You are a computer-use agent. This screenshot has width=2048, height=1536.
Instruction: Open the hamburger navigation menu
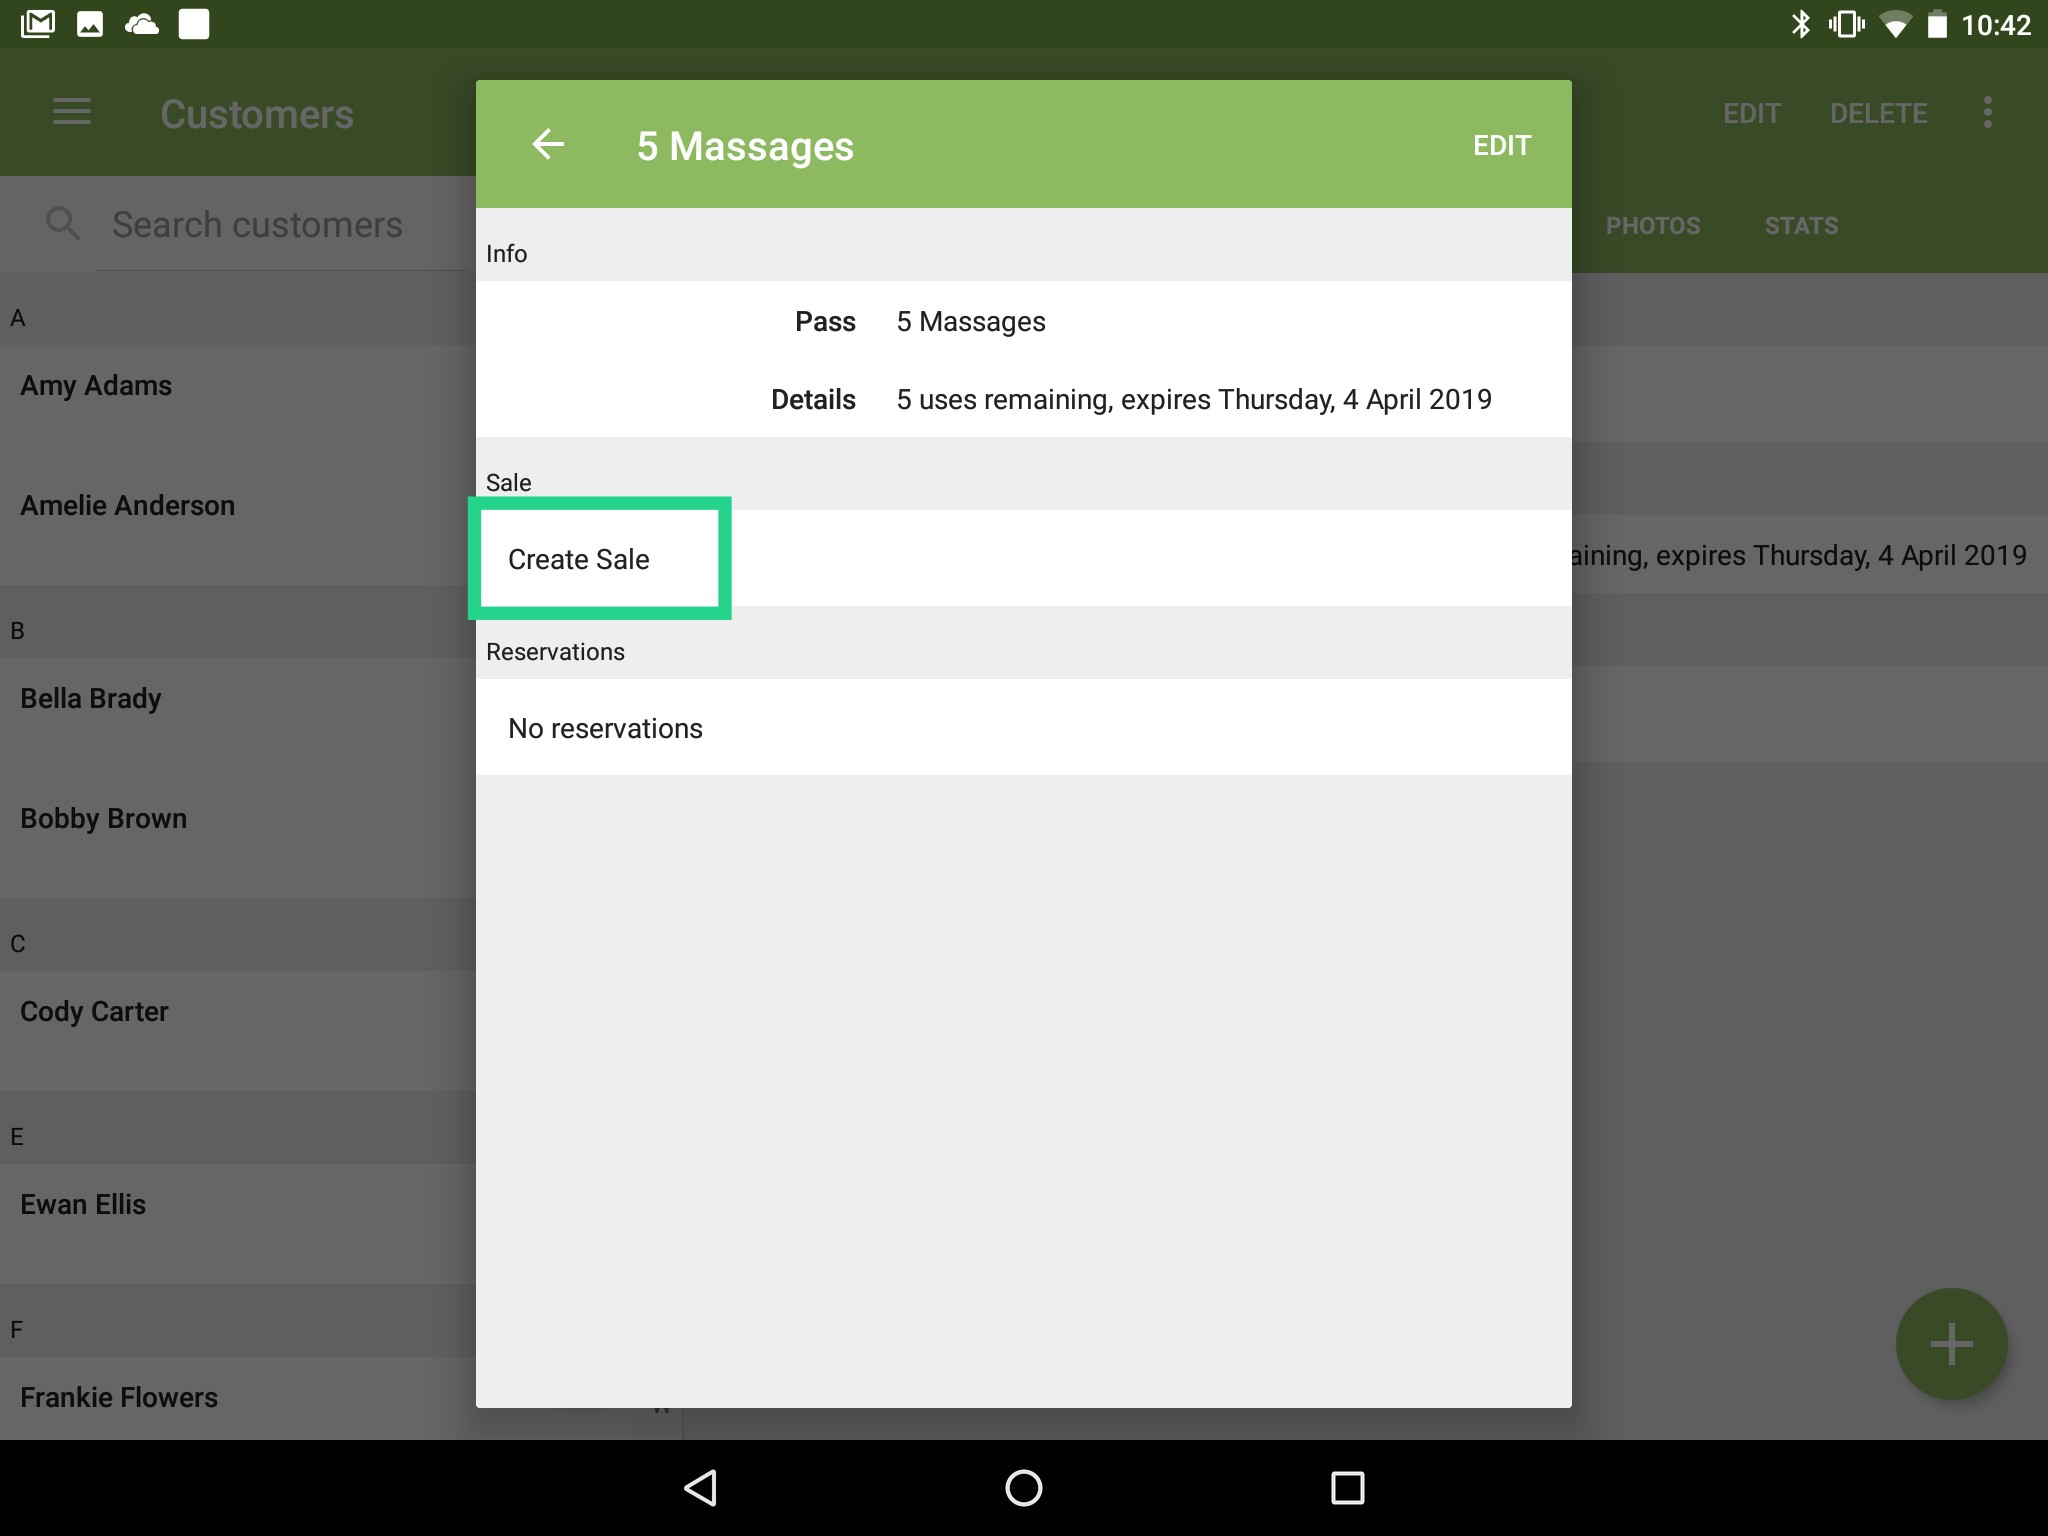point(72,112)
